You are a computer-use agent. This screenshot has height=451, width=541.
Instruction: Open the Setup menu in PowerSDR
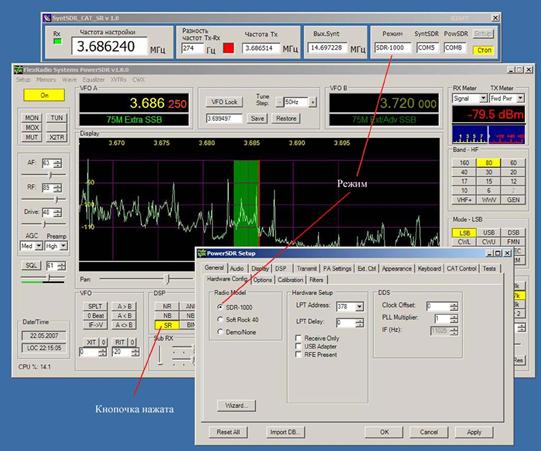click(x=23, y=80)
